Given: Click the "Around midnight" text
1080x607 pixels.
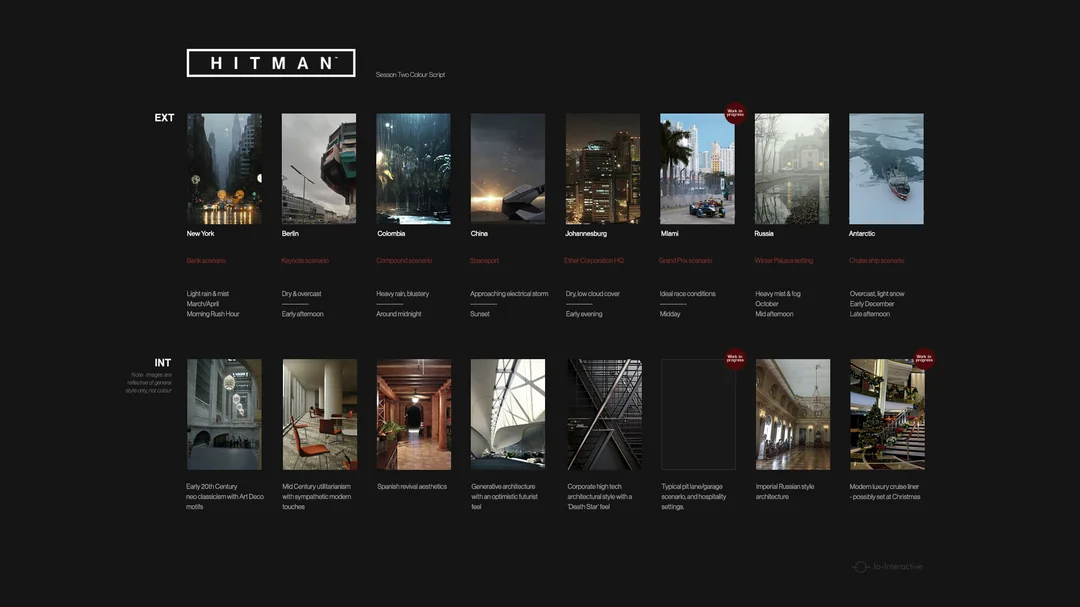Looking at the screenshot, I should 399,314.
